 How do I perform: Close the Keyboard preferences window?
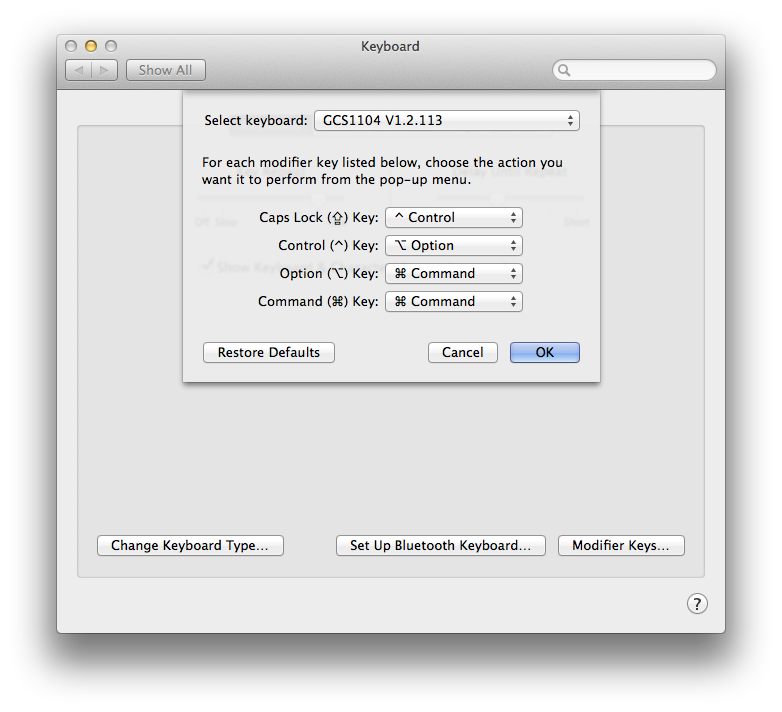[x=71, y=46]
